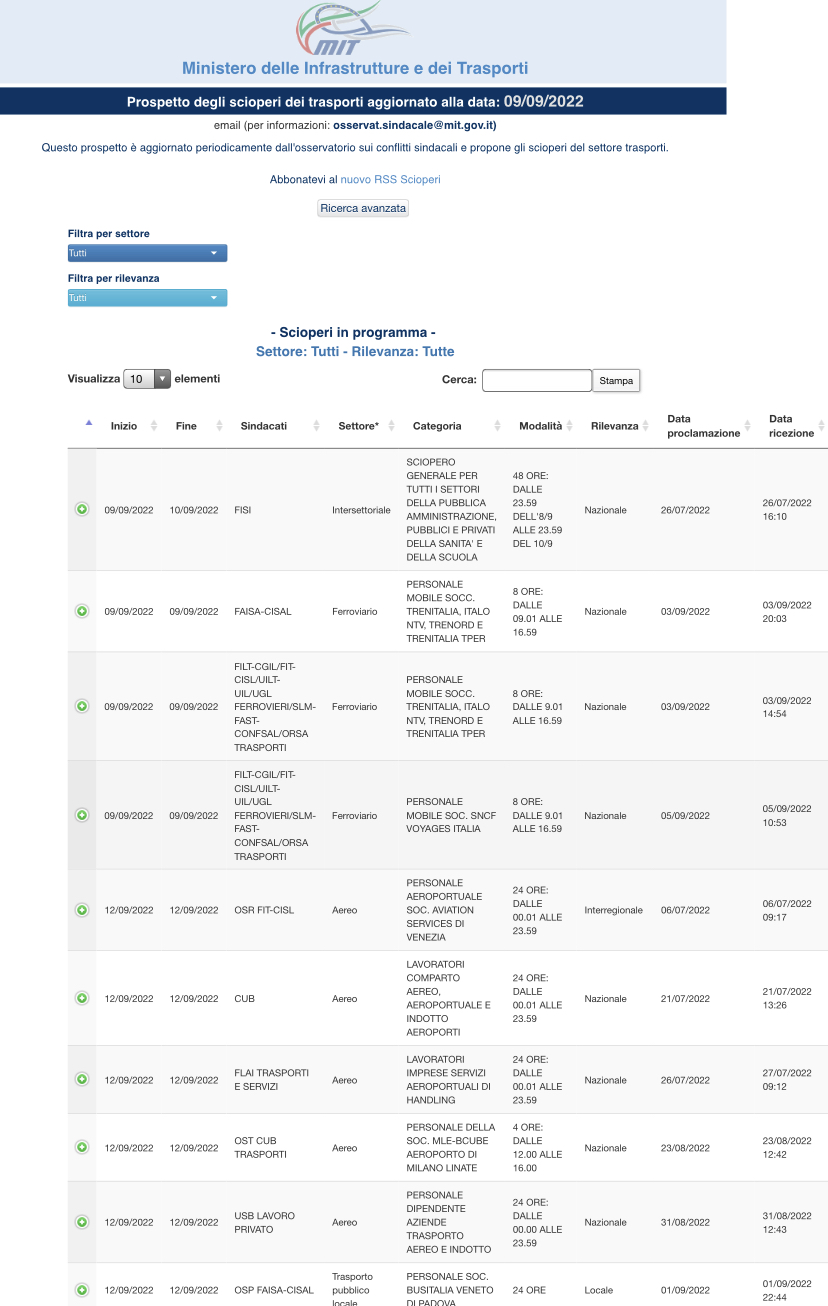Expand the OSR FIT-CISL strike row
Image resolution: width=828 pixels, height=1306 pixels.
coord(82,910)
